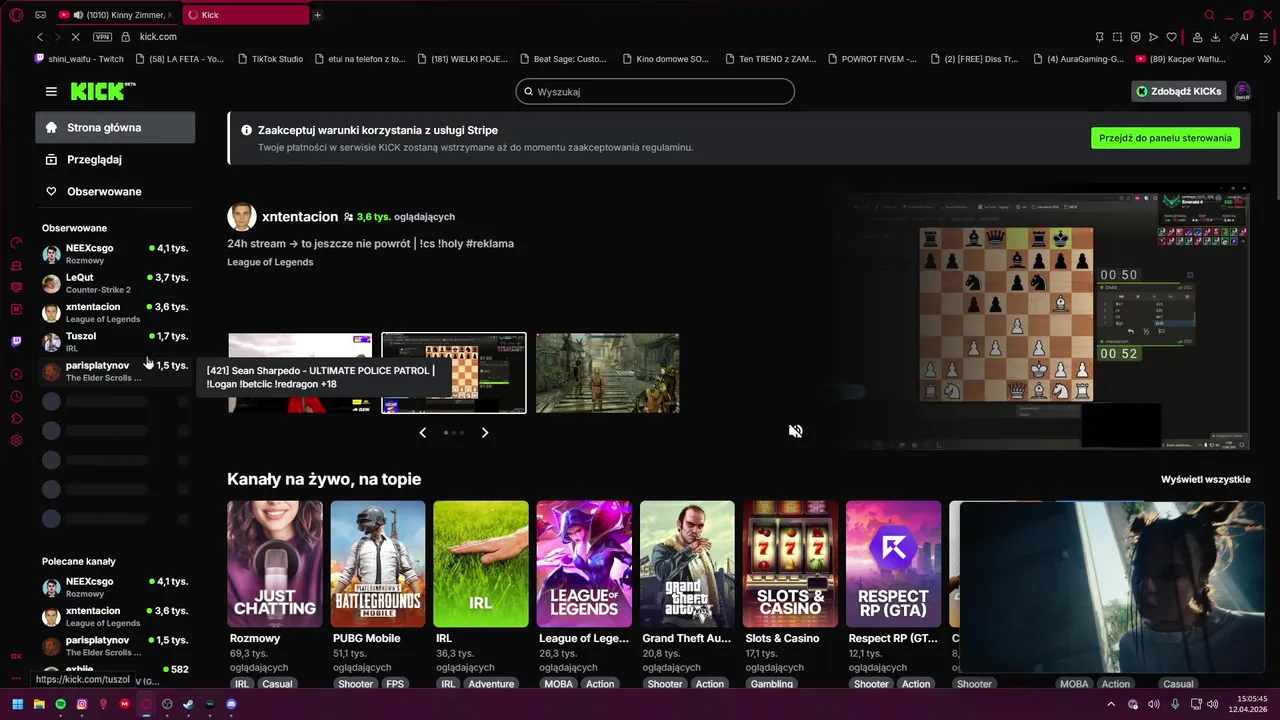The height and width of the screenshot is (720, 1280).
Task: Open the Respect RP (GTA) category card
Action: click(893, 564)
